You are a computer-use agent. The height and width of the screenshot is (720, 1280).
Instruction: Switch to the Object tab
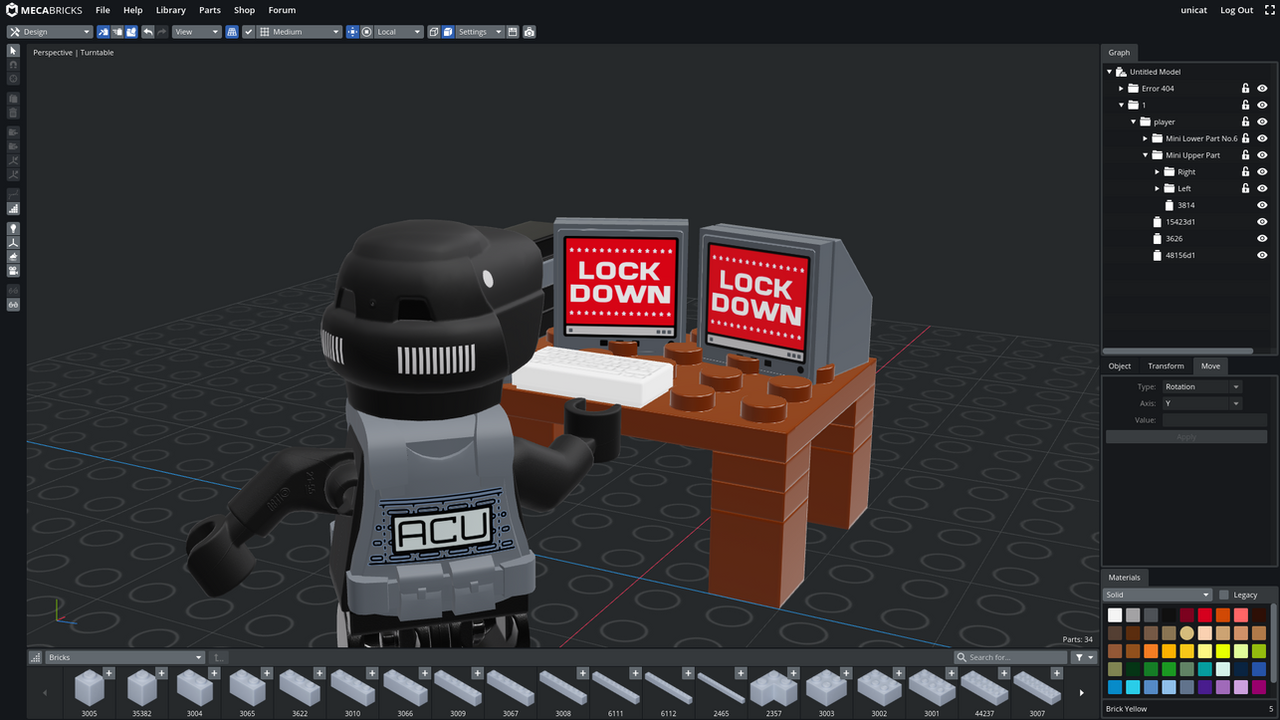click(x=1120, y=366)
